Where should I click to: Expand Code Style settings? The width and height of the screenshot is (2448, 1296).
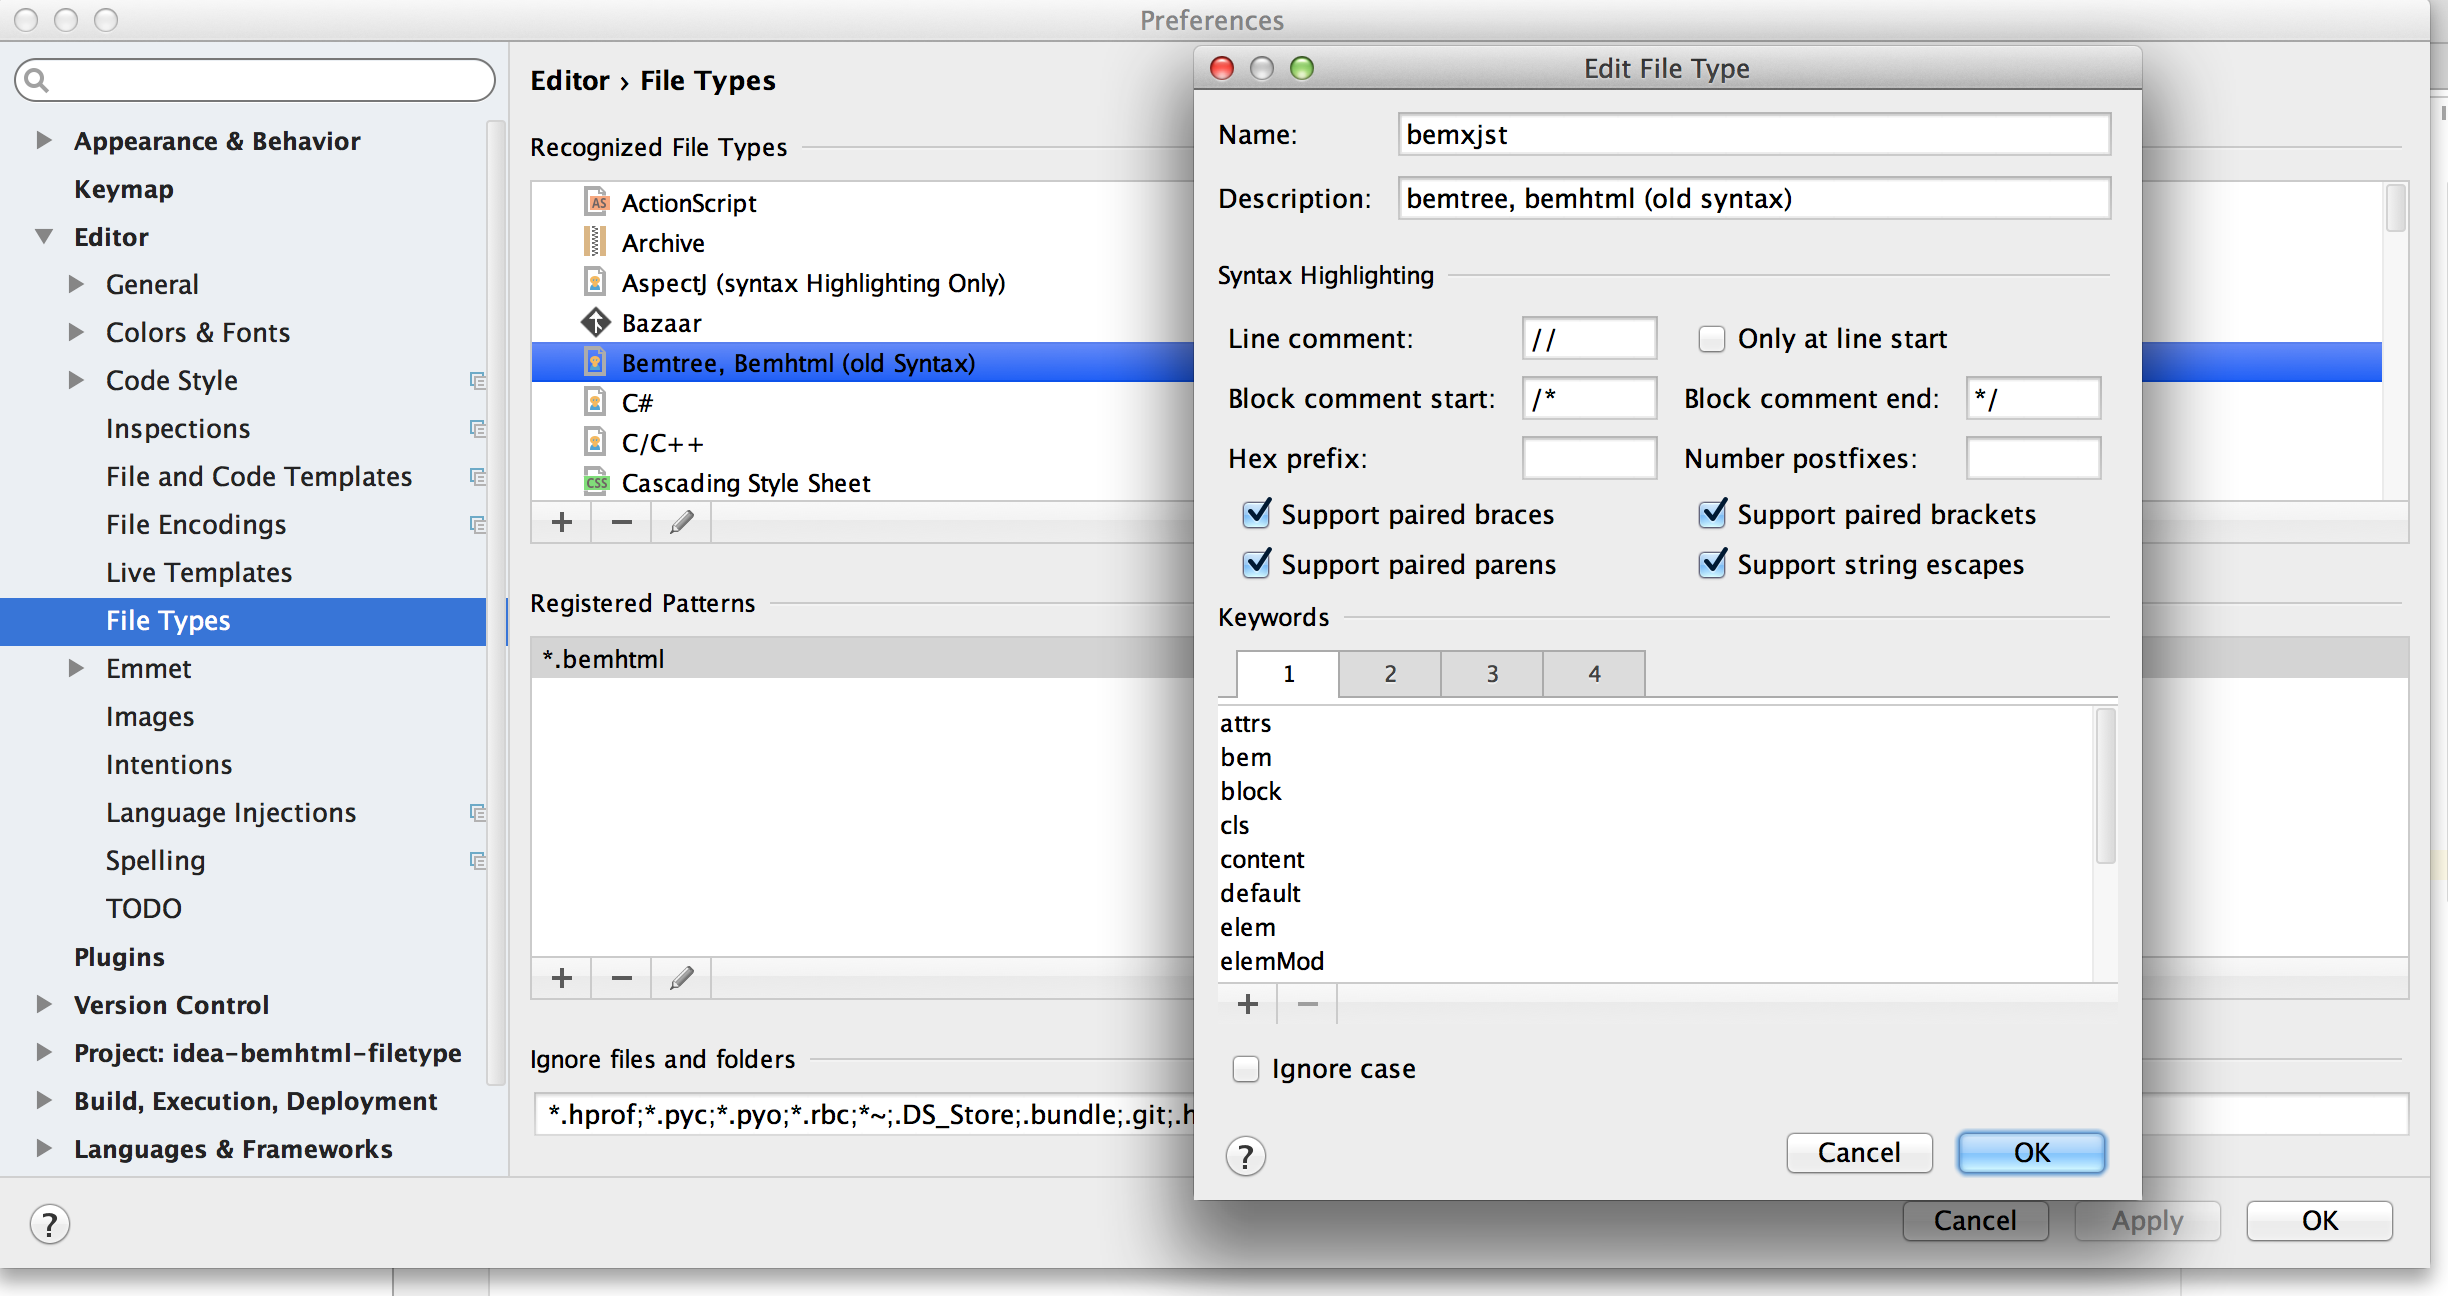75,380
